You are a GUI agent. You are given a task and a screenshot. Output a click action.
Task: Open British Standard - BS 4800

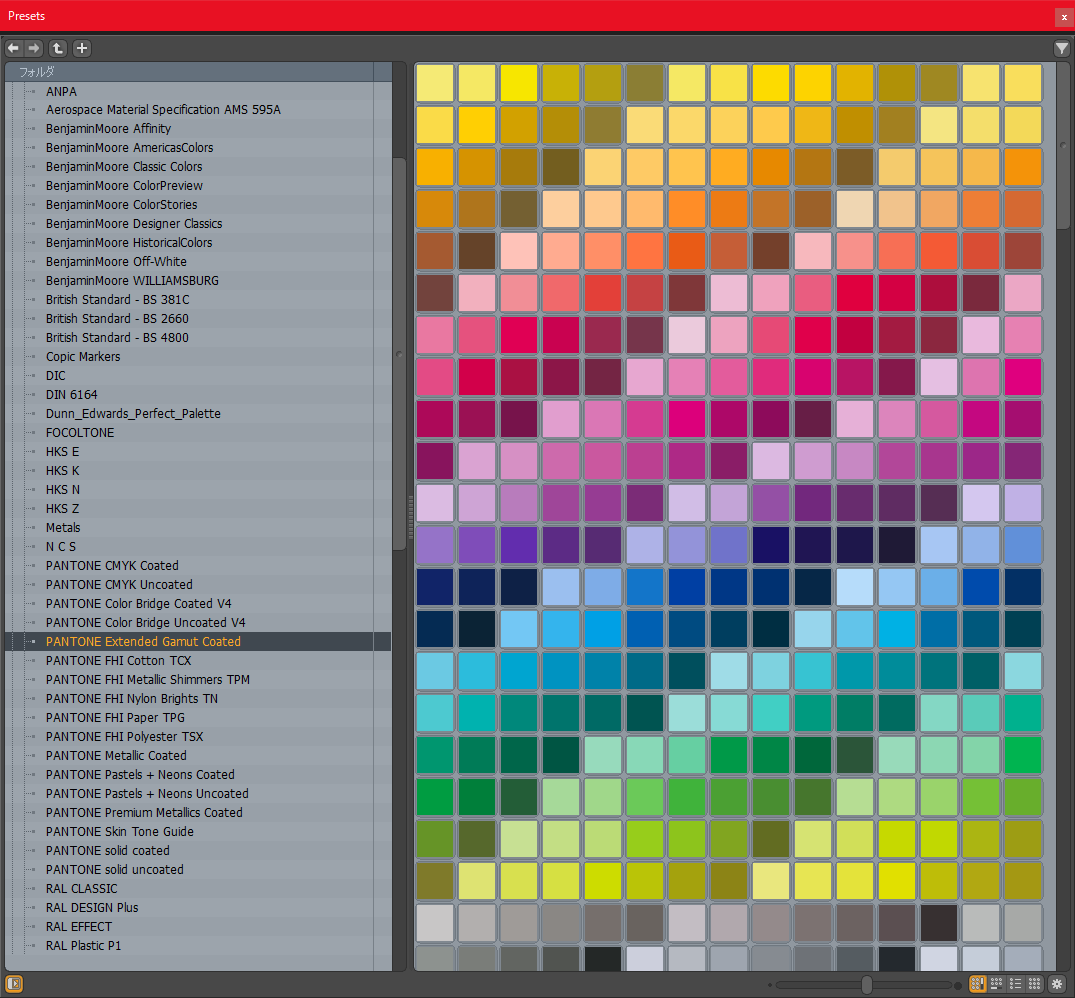coord(117,337)
